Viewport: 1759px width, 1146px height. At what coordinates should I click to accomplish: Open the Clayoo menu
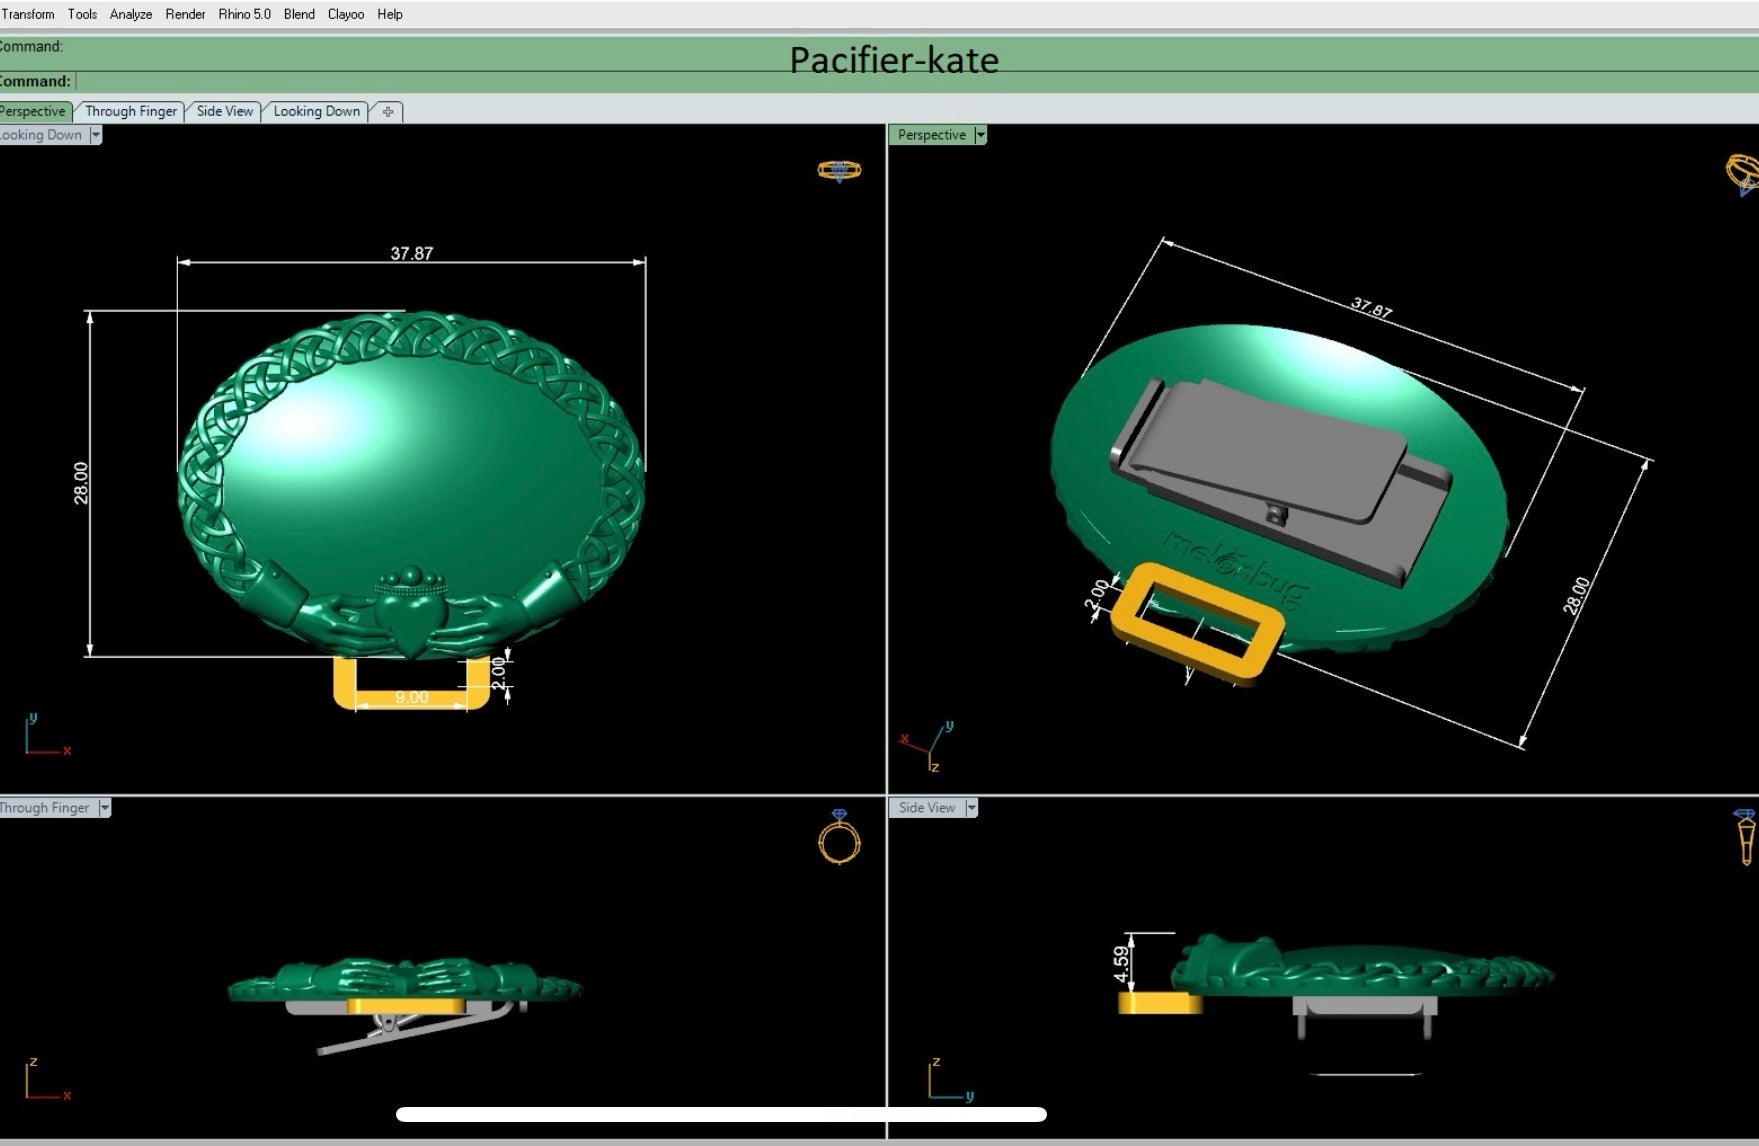(345, 14)
